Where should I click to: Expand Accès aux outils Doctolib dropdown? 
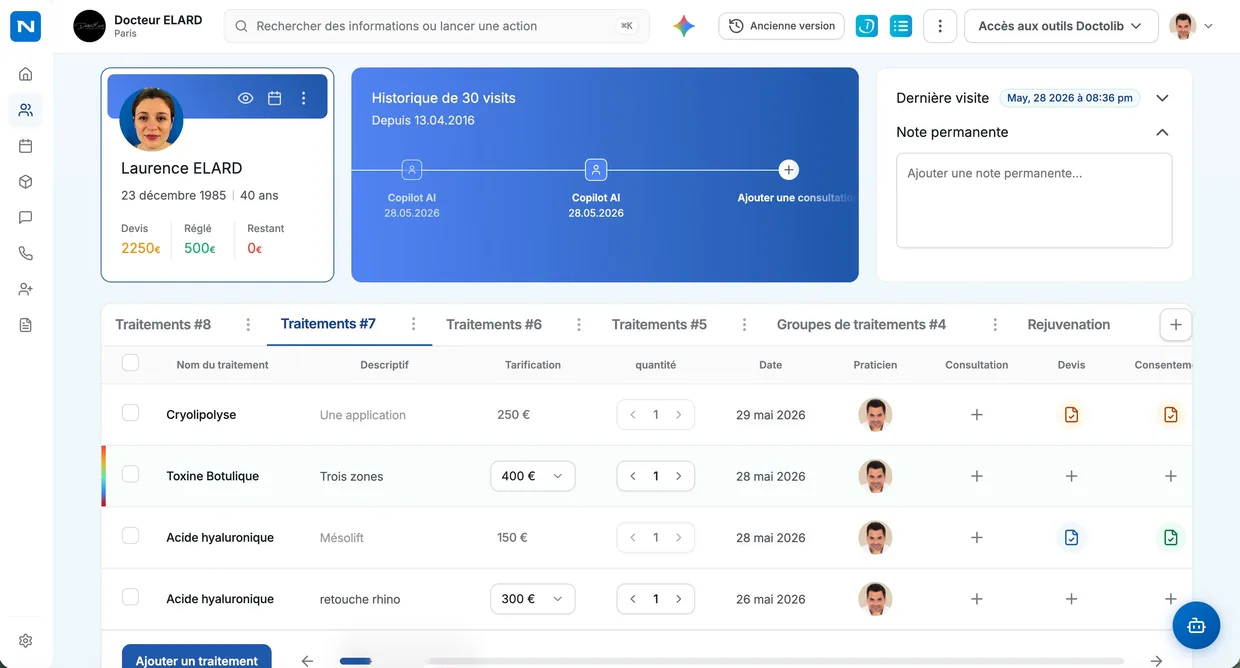coord(1061,26)
